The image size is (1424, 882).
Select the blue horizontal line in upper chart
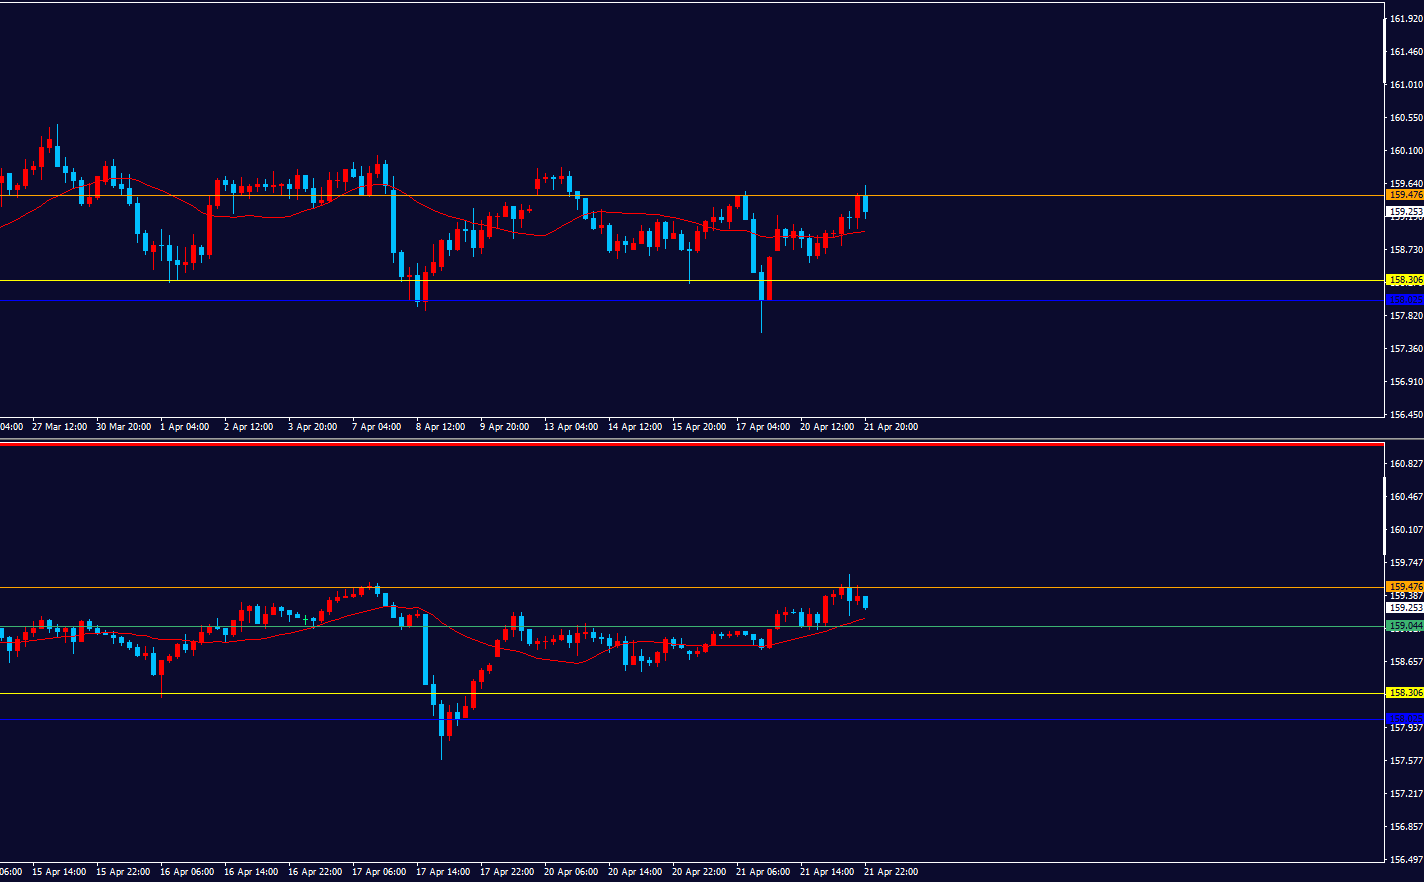point(600,300)
